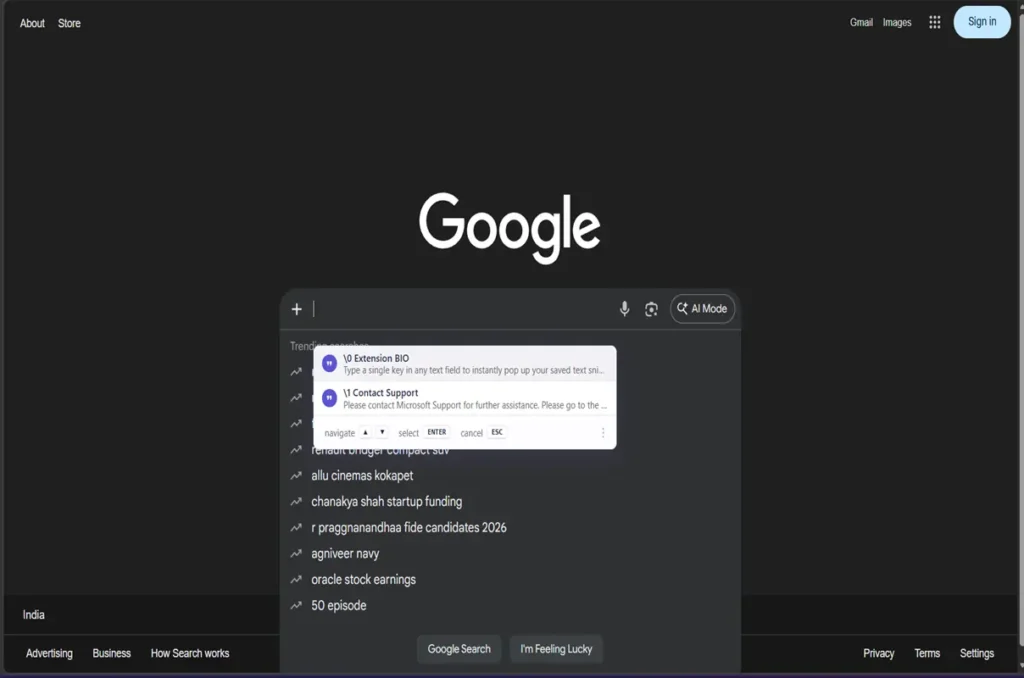The width and height of the screenshot is (1024, 678).
Task: Select the Store menu item
Action: click(68, 22)
